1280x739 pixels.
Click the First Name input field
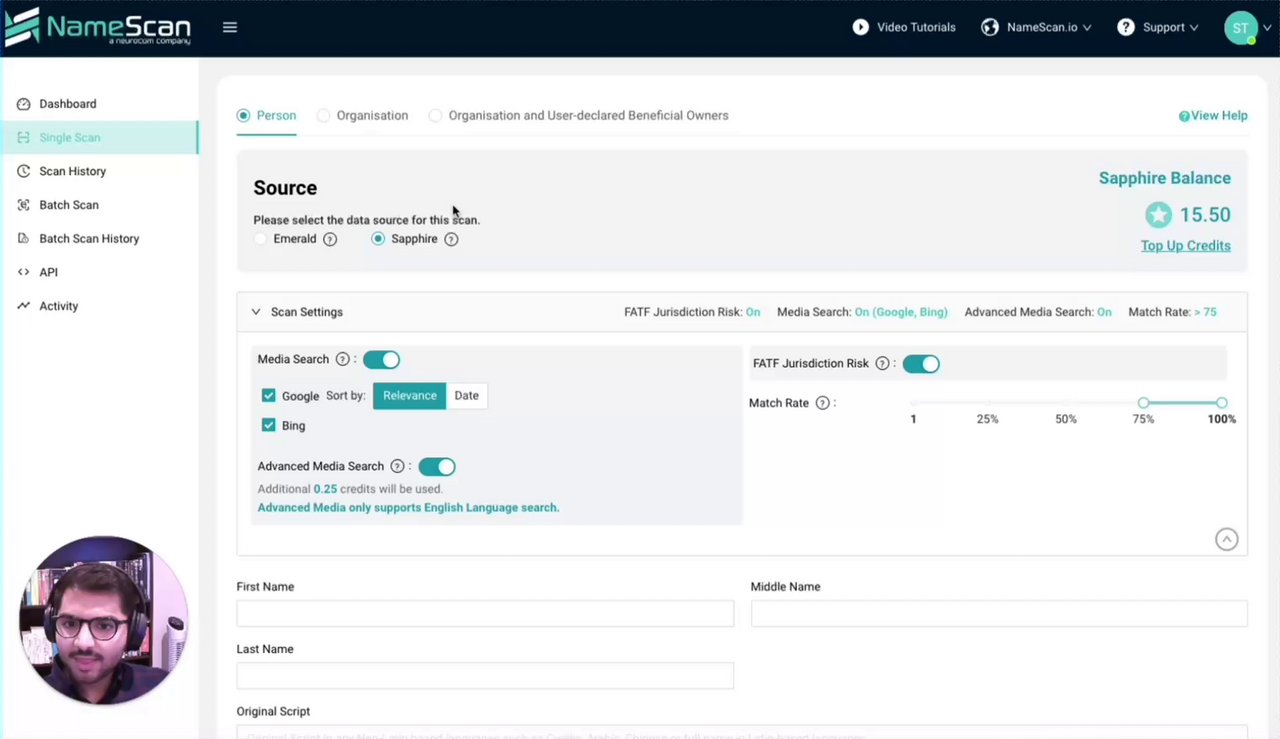point(485,614)
